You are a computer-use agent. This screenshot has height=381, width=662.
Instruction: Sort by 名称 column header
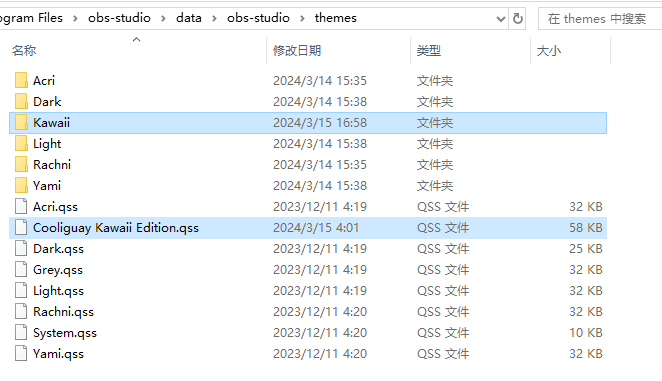click(24, 51)
